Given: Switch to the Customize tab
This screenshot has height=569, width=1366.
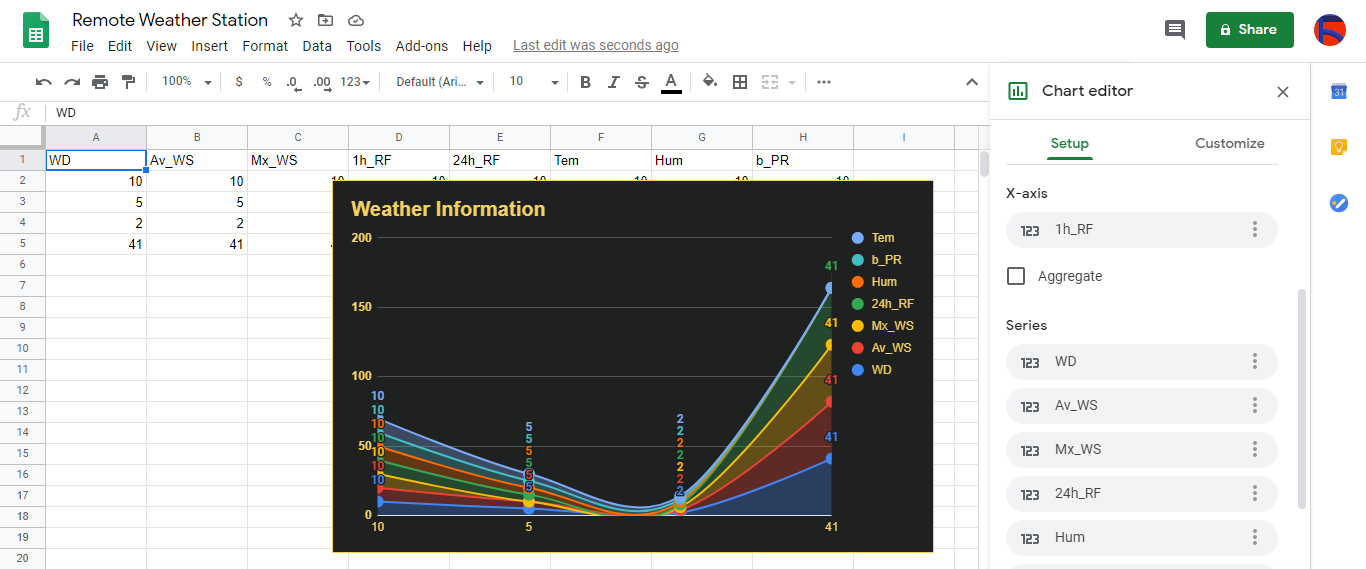Looking at the screenshot, I should click(1229, 143).
